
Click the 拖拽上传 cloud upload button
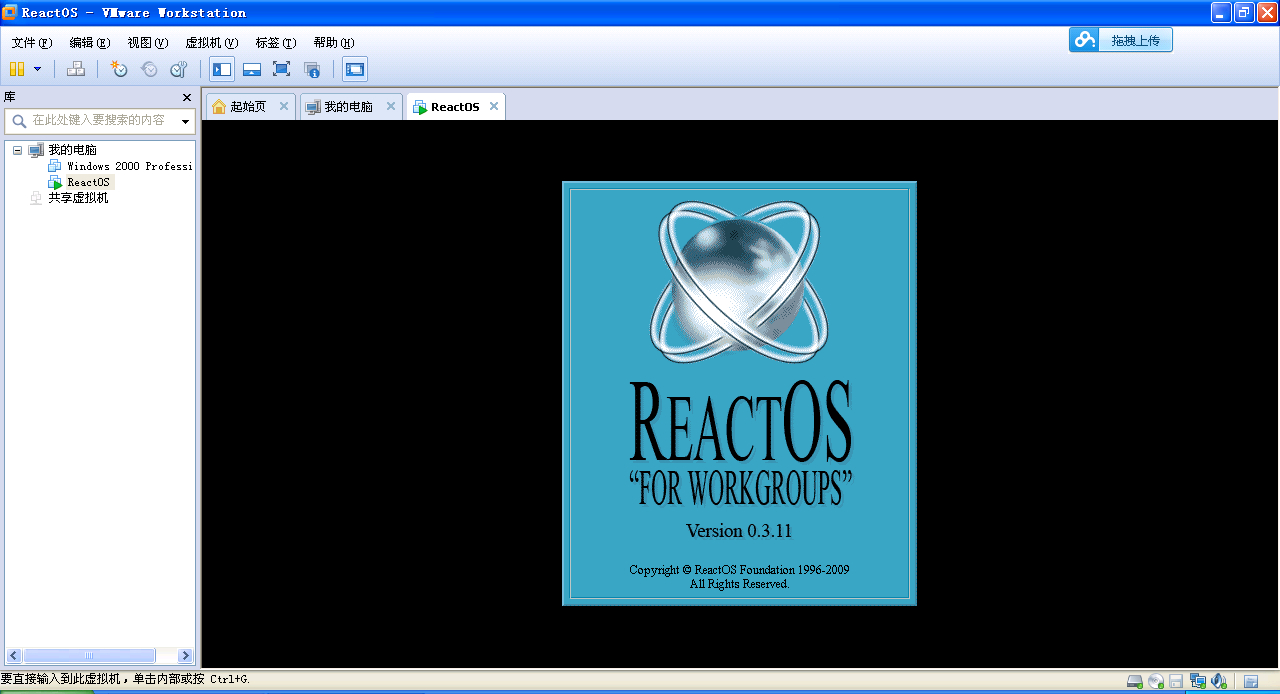pos(1121,40)
